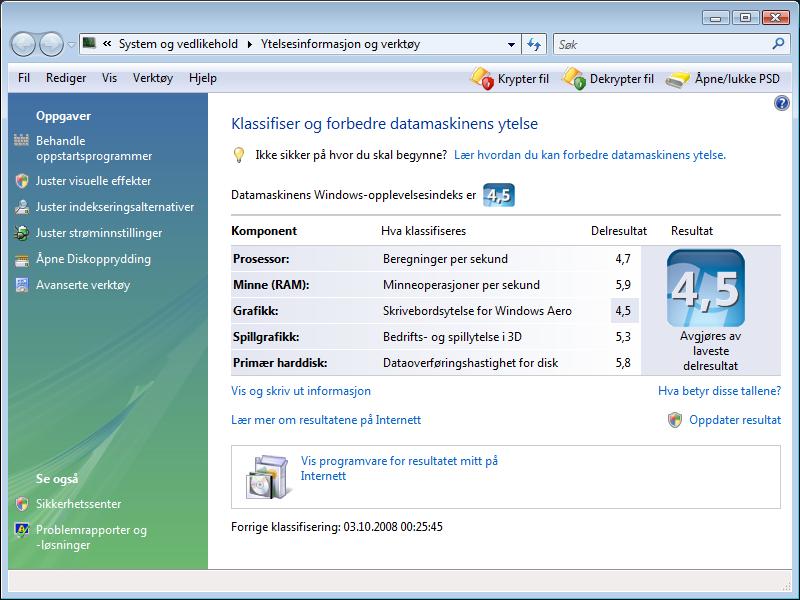Click the Problemrapporter og -løsninger icon
The image size is (800, 600).
(21, 530)
